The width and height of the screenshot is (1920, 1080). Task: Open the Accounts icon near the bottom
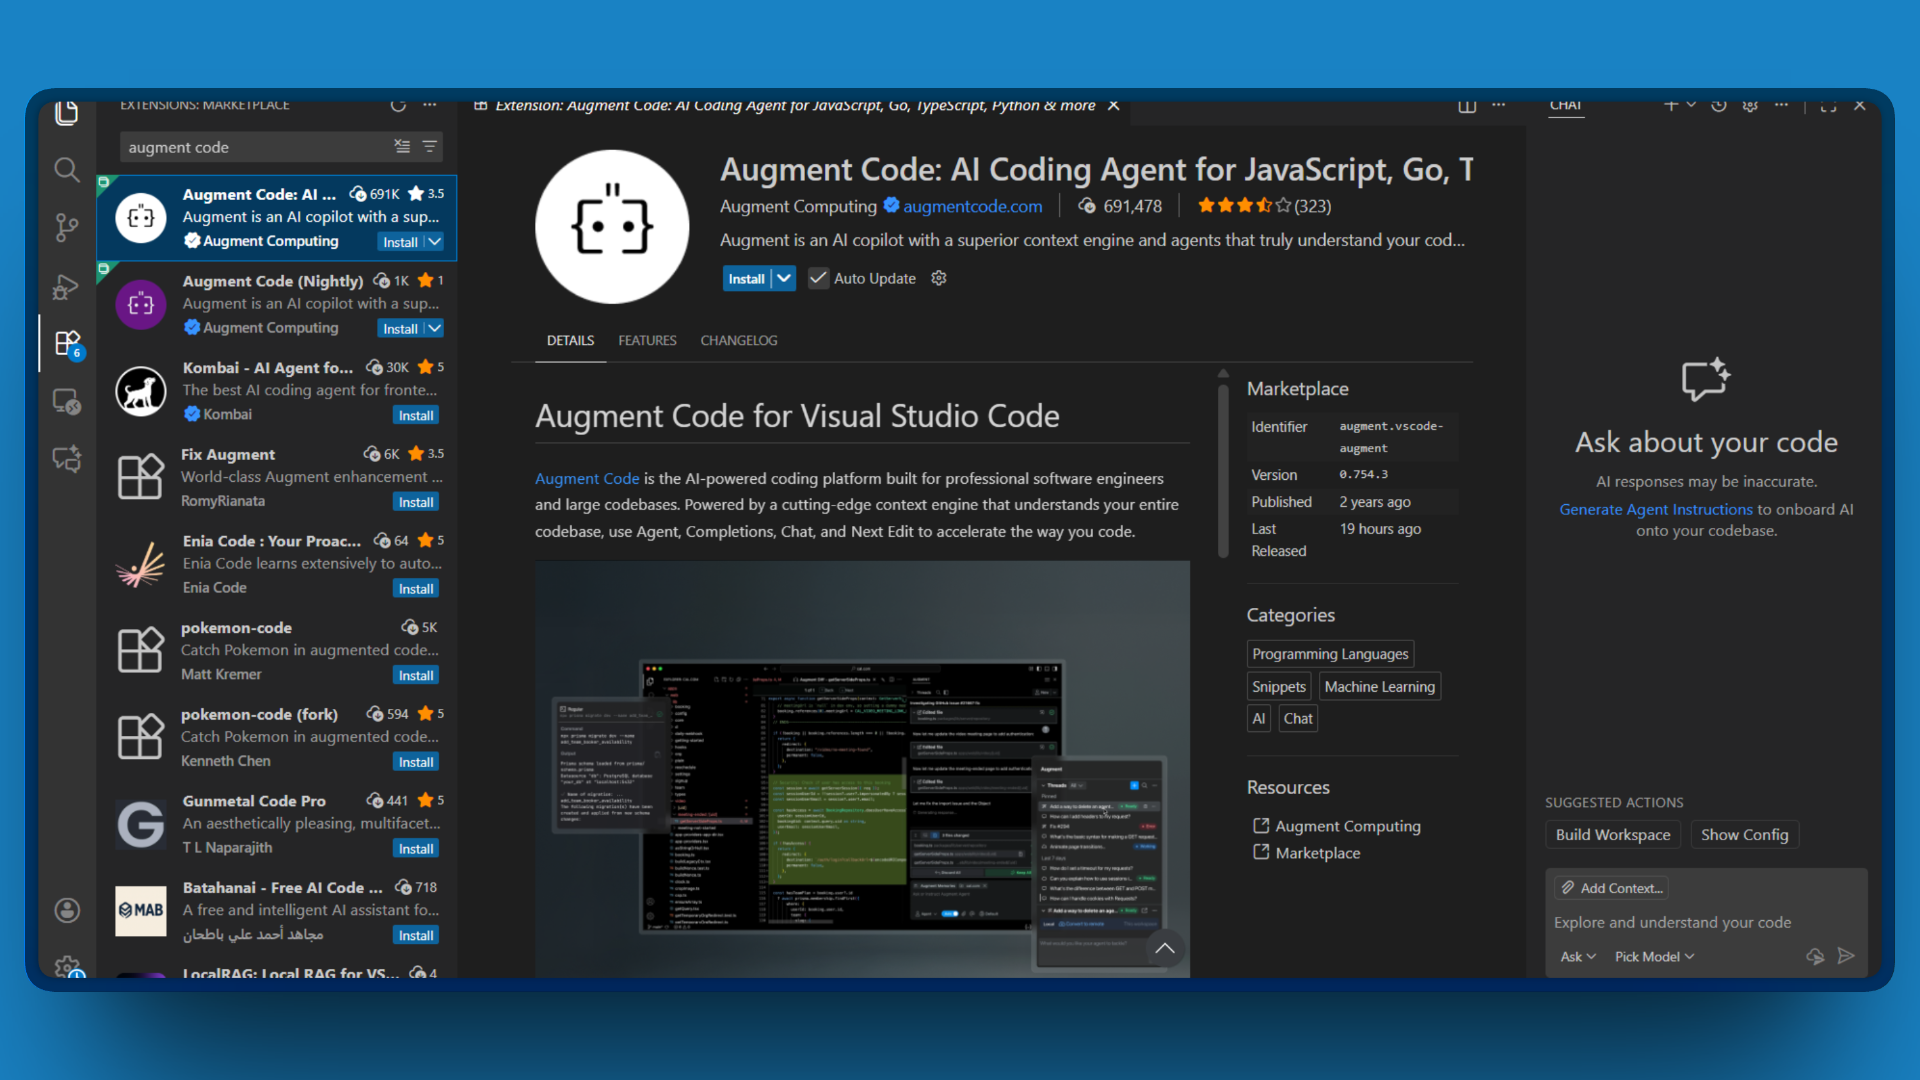click(66, 910)
